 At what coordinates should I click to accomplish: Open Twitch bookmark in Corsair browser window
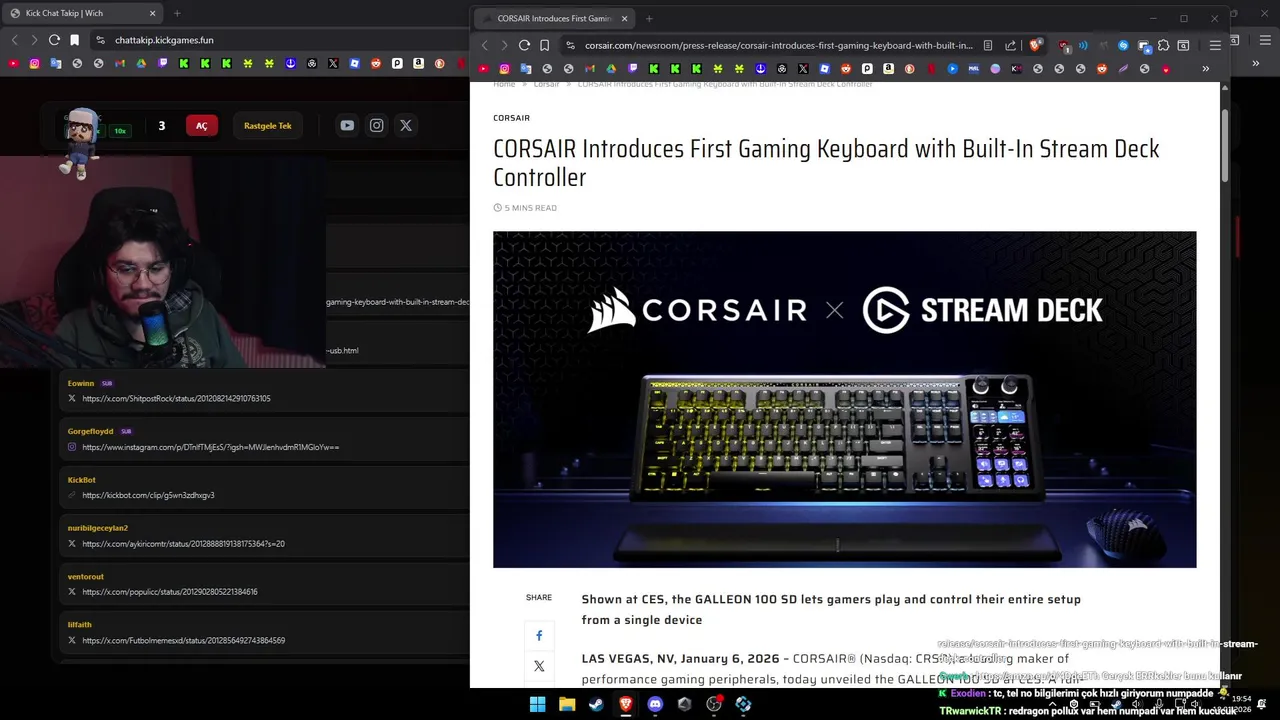click(x=632, y=69)
